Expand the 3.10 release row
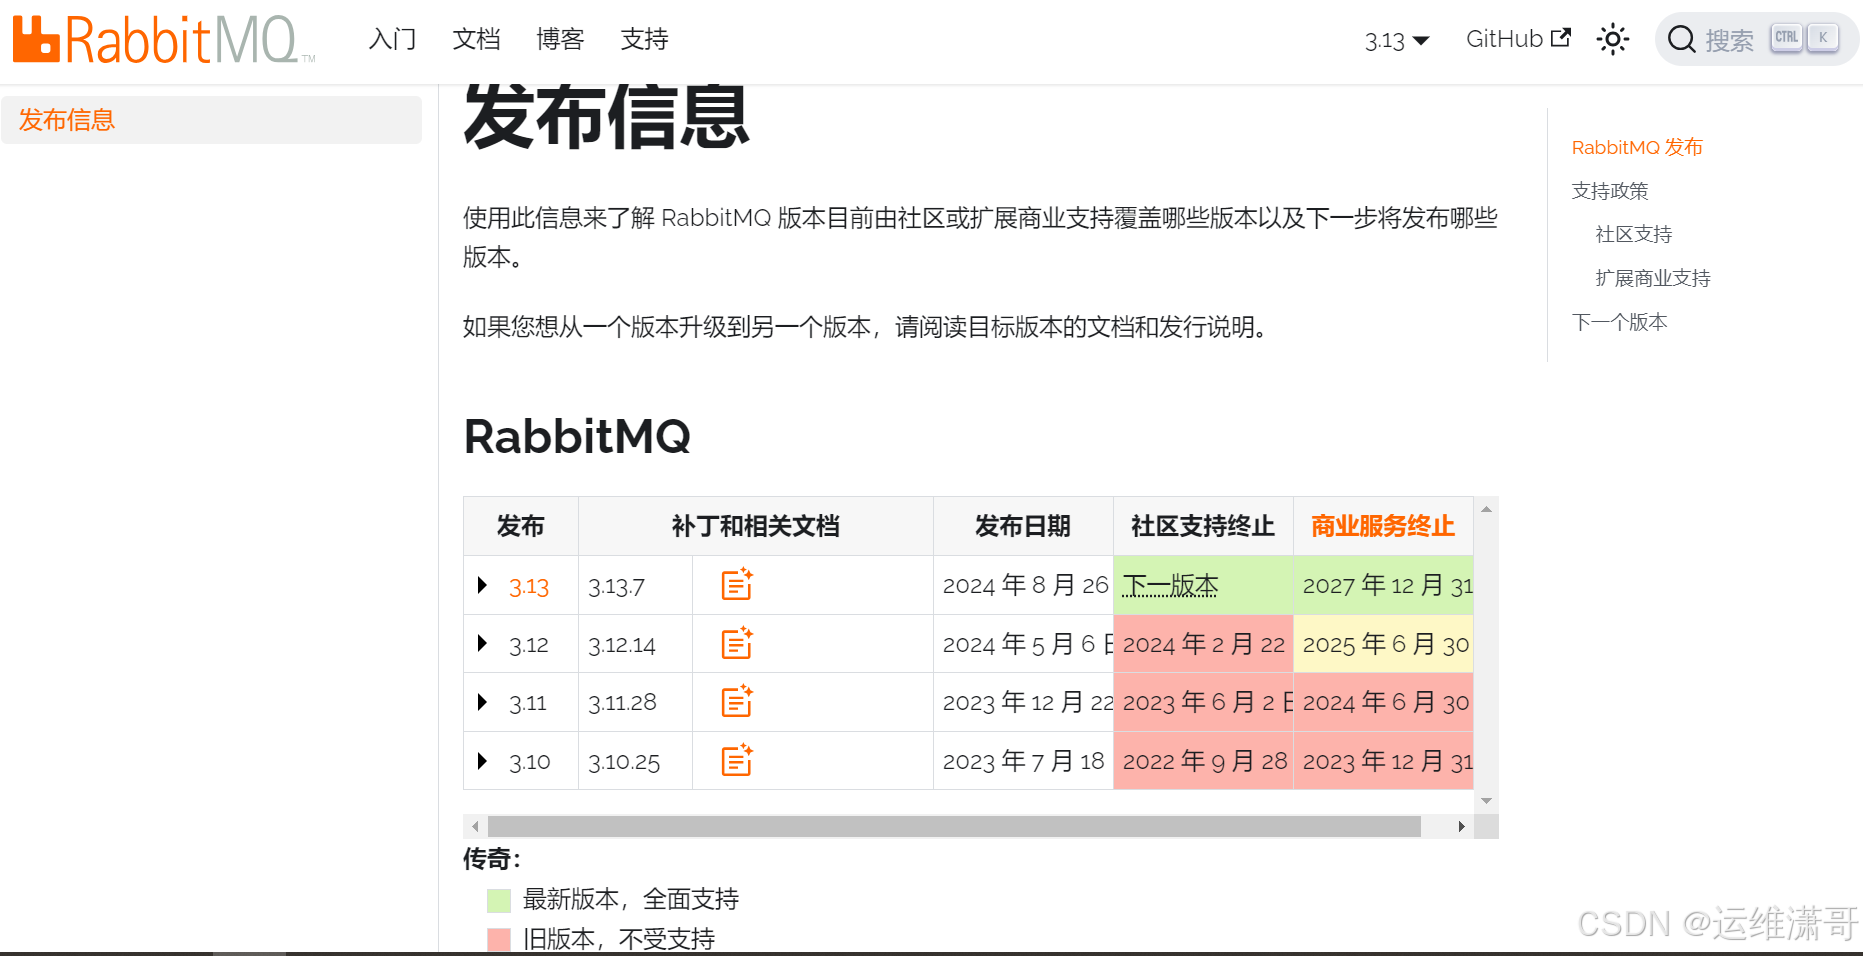The image size is (1863, 956). [x=482, y=761]
